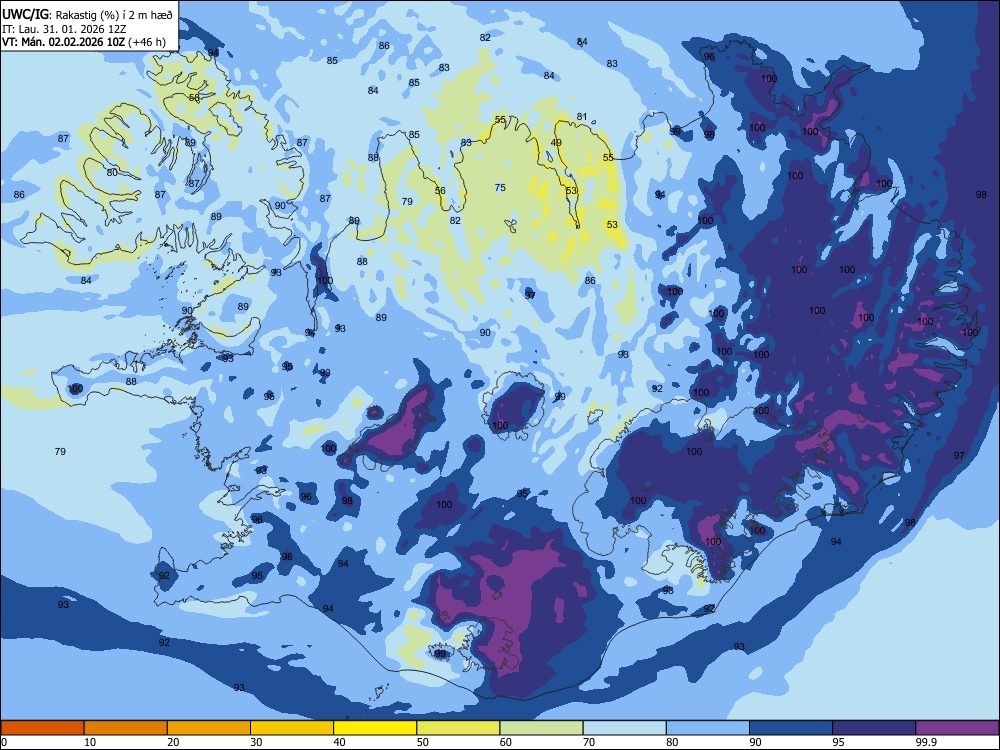The height and width of the screenshot is (750, 1000).
Task: Click the legend tick label 20
Action: coord(173,742)
